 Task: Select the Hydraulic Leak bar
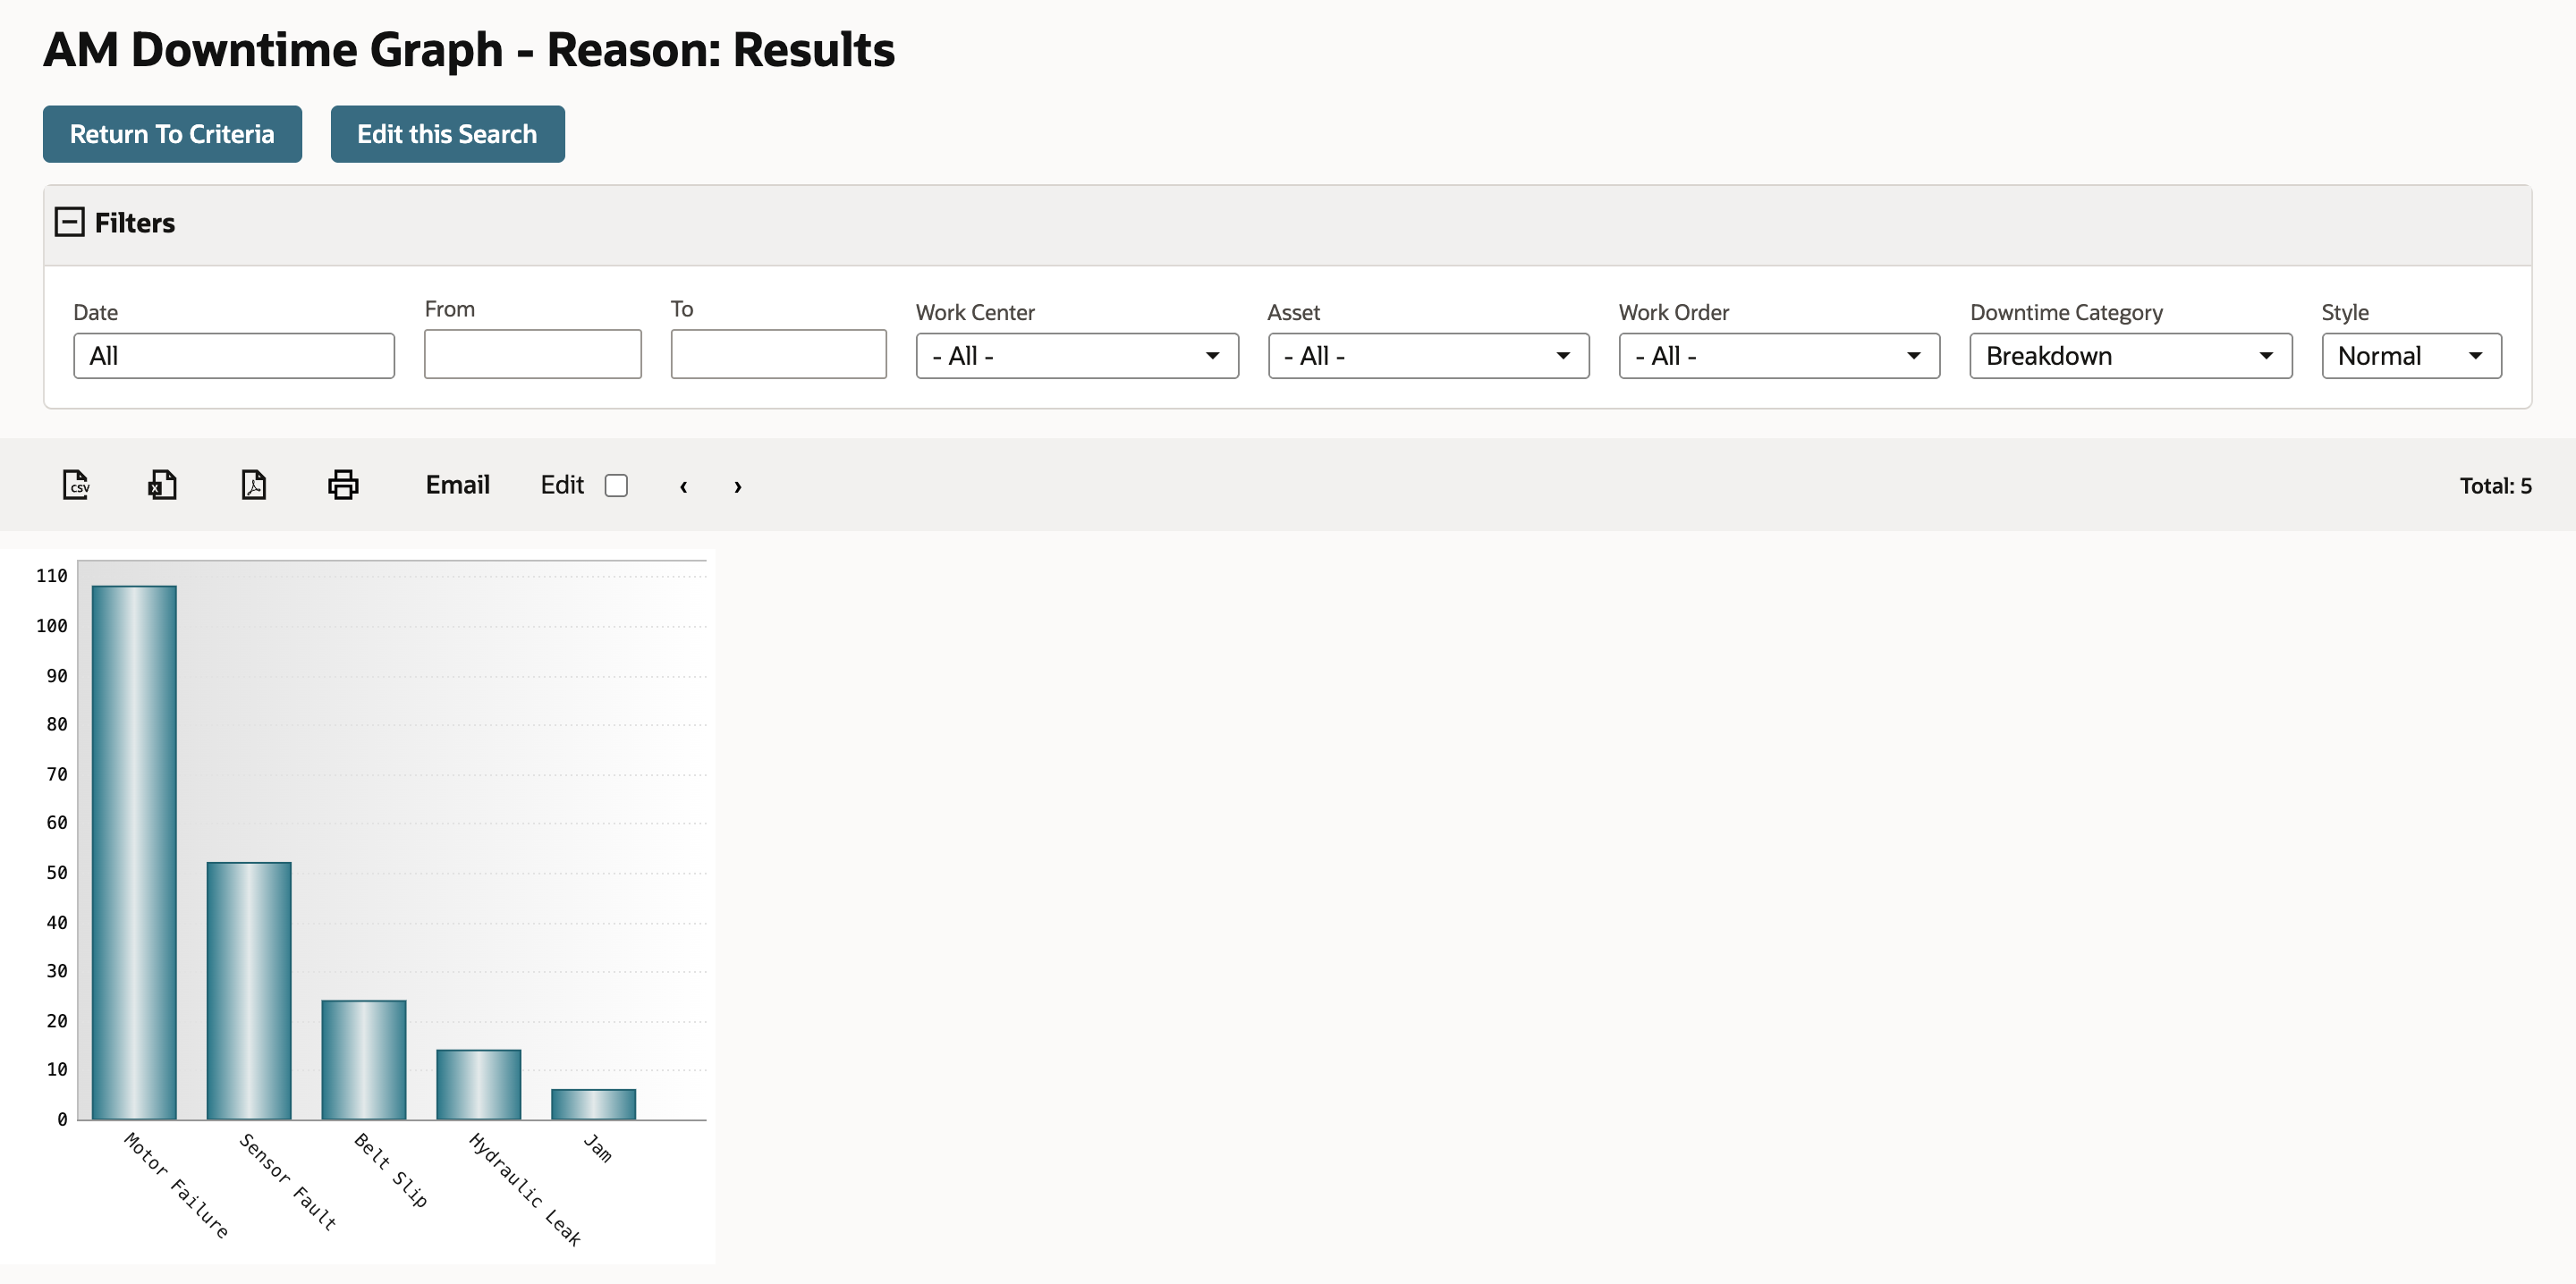pos(479,1085)
